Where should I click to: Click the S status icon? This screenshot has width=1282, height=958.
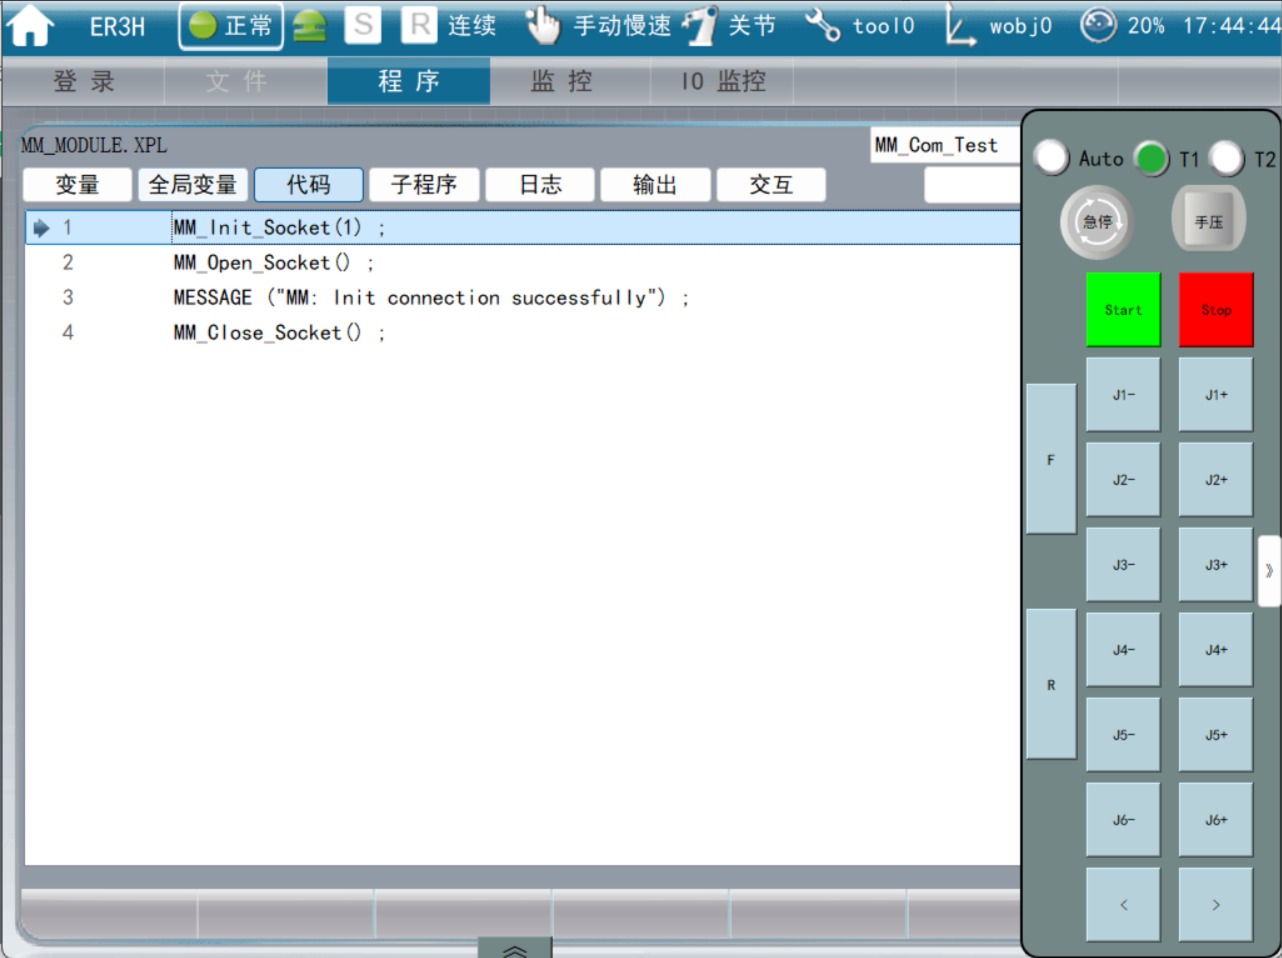tap(364, 25)
